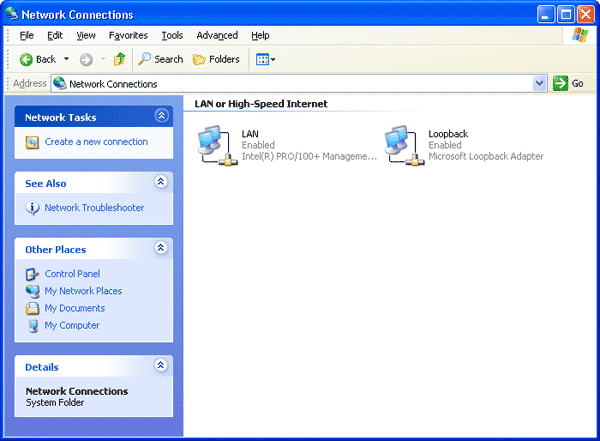Viewport: 600px width, 441px height.
Task: Open the My Computer link
Action: point(72,325)
